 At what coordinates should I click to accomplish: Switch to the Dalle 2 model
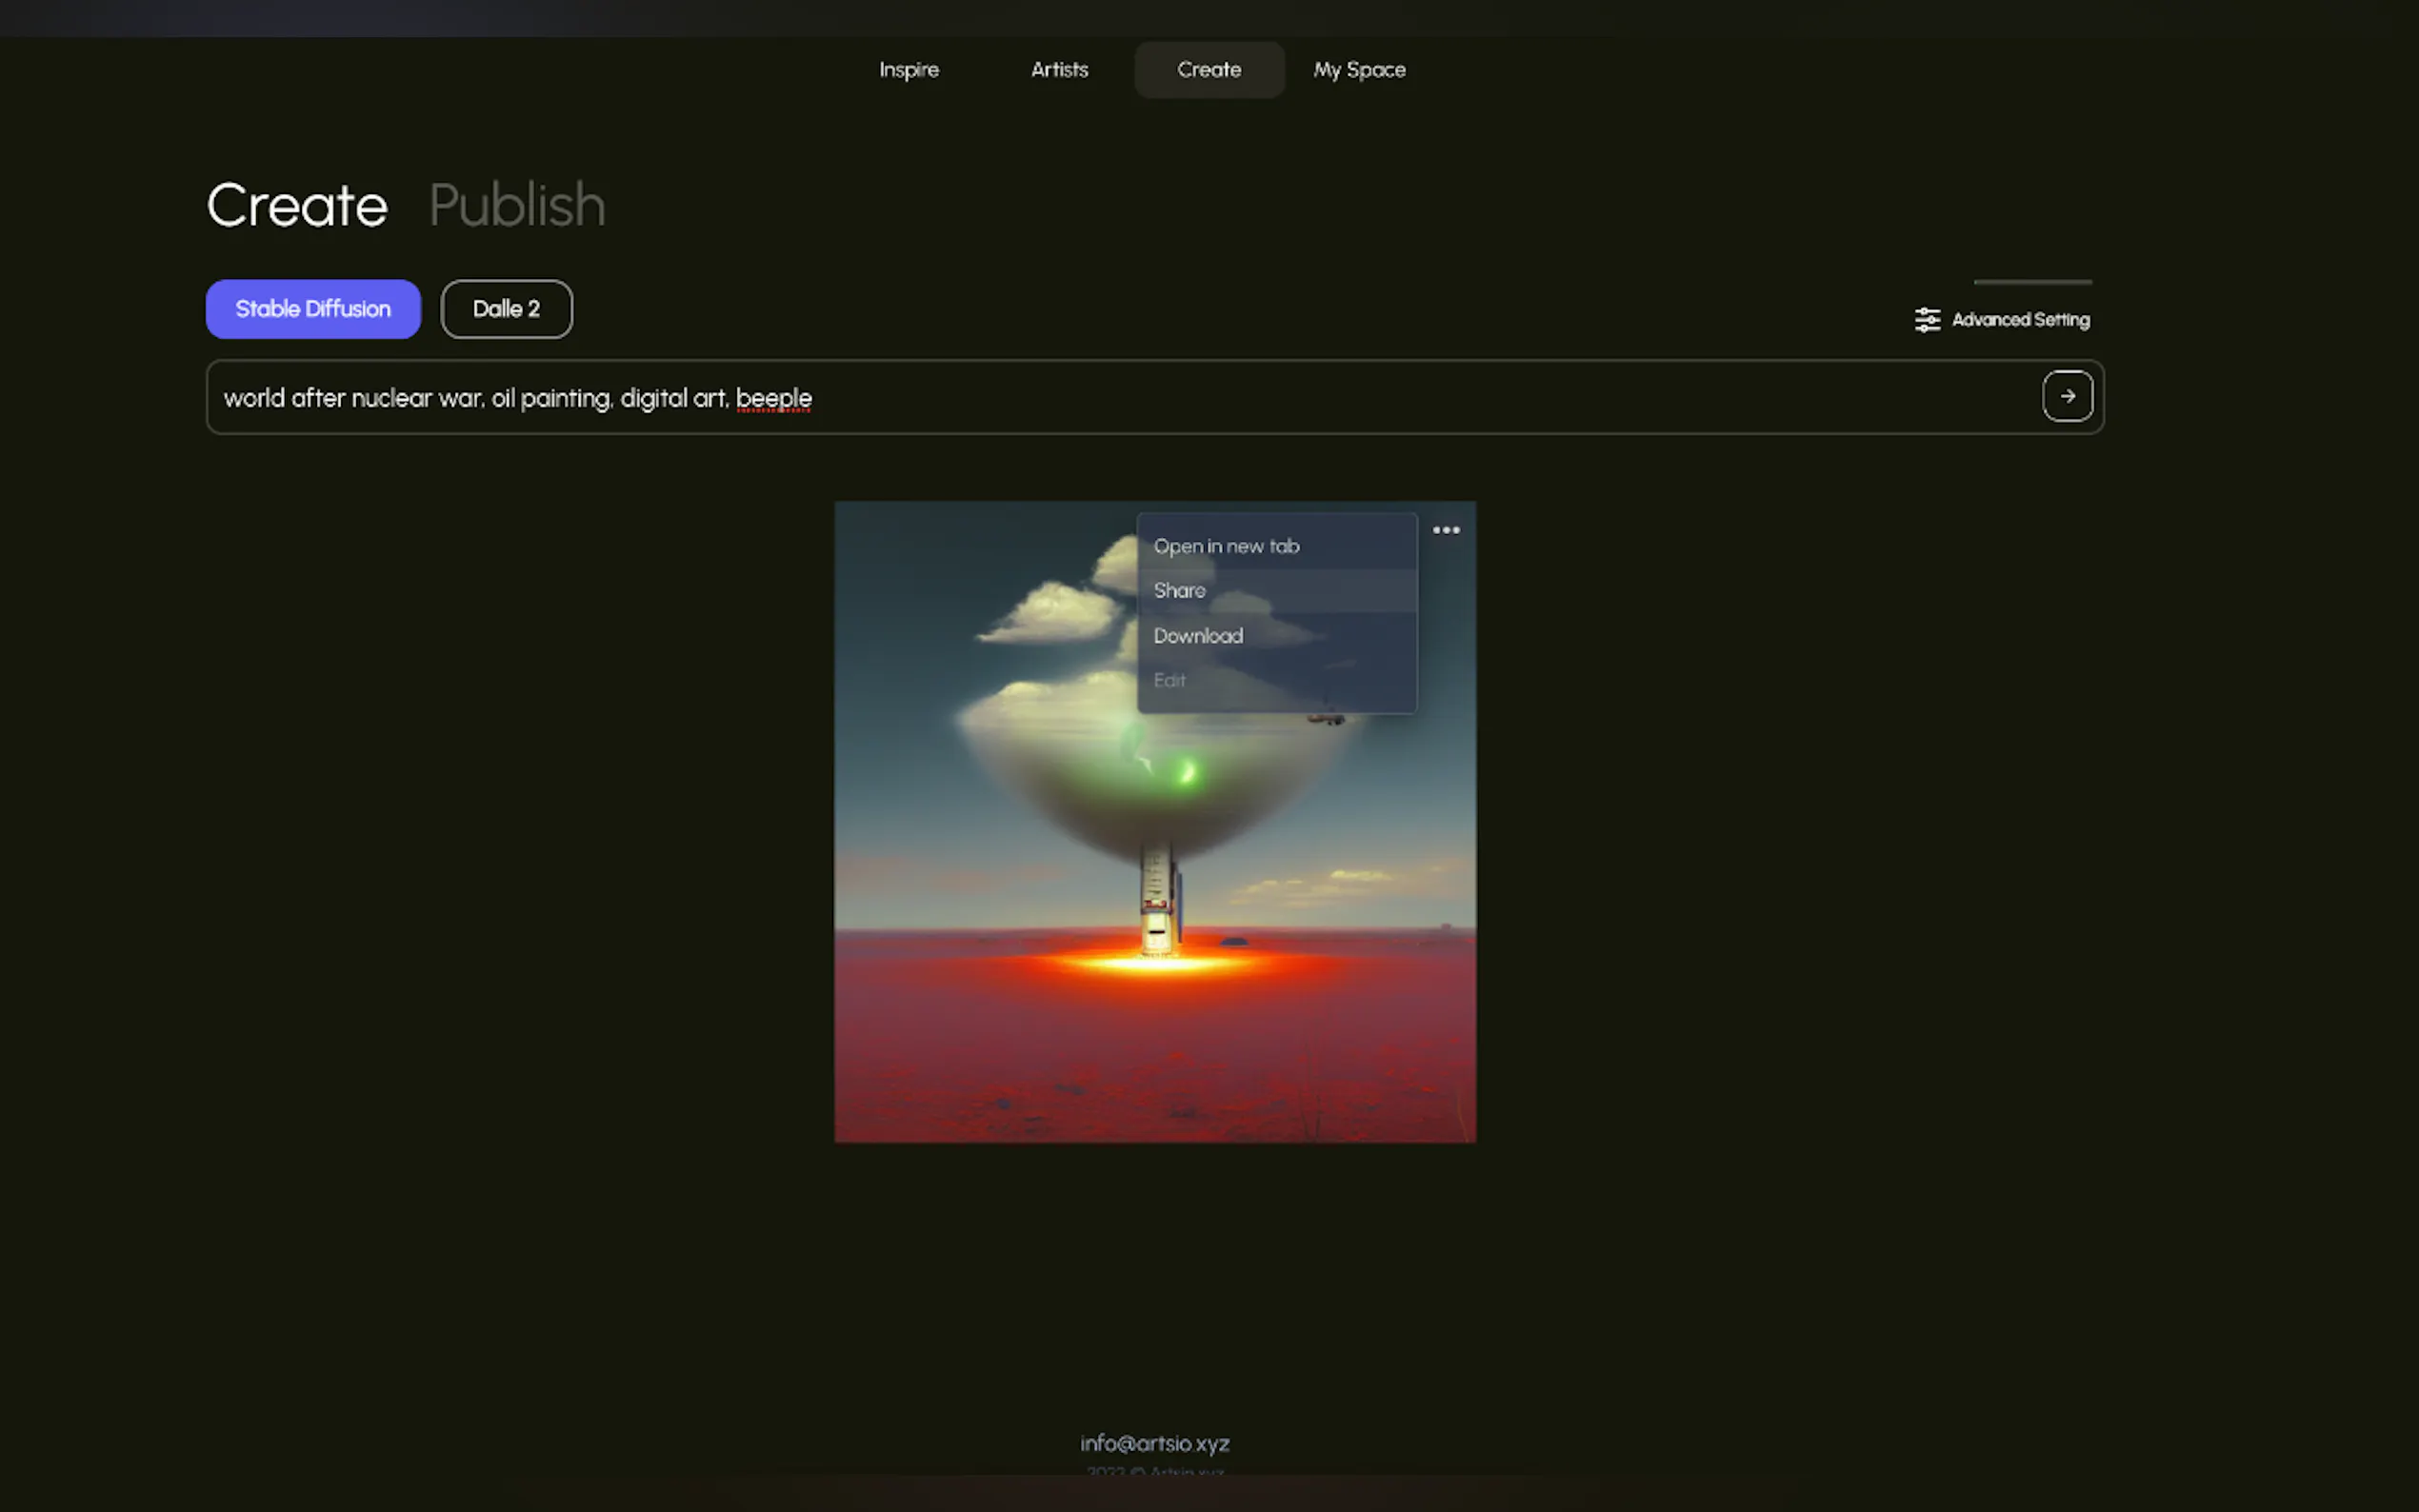click(506, 309)
